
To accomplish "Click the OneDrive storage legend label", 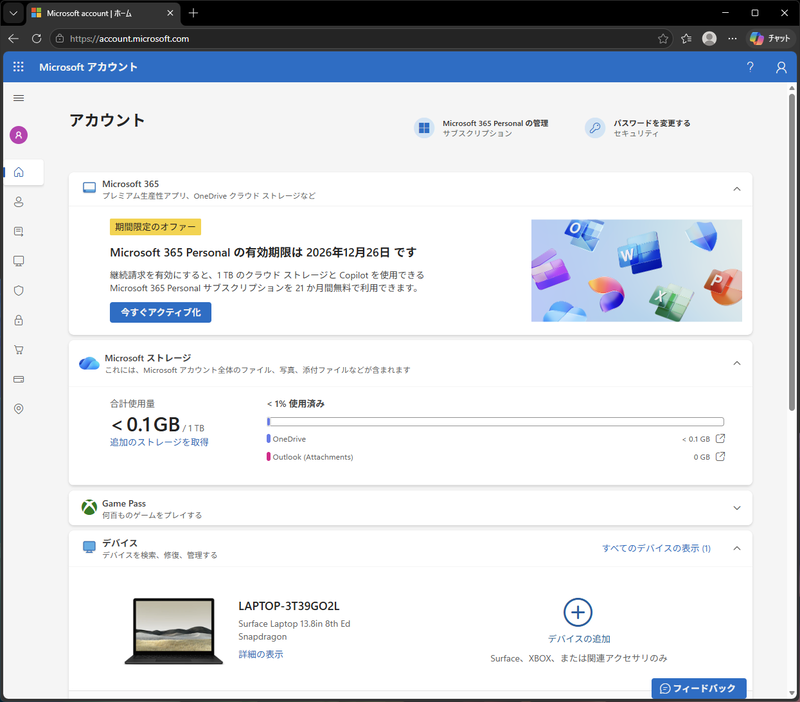I will 289,439.
